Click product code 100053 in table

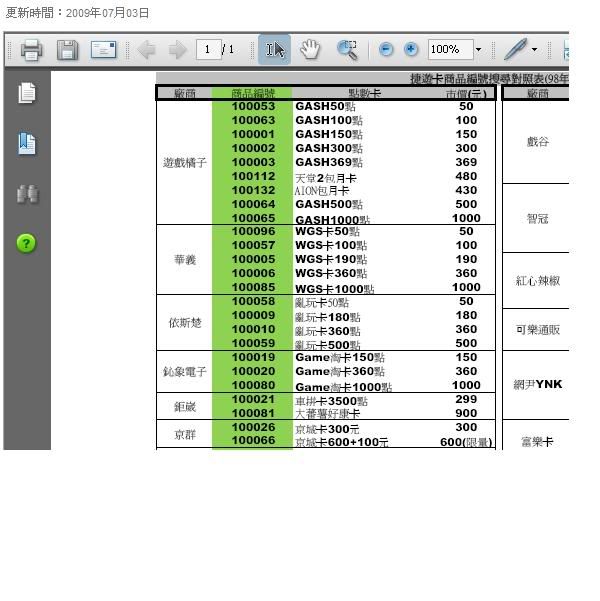pos(253,106)
